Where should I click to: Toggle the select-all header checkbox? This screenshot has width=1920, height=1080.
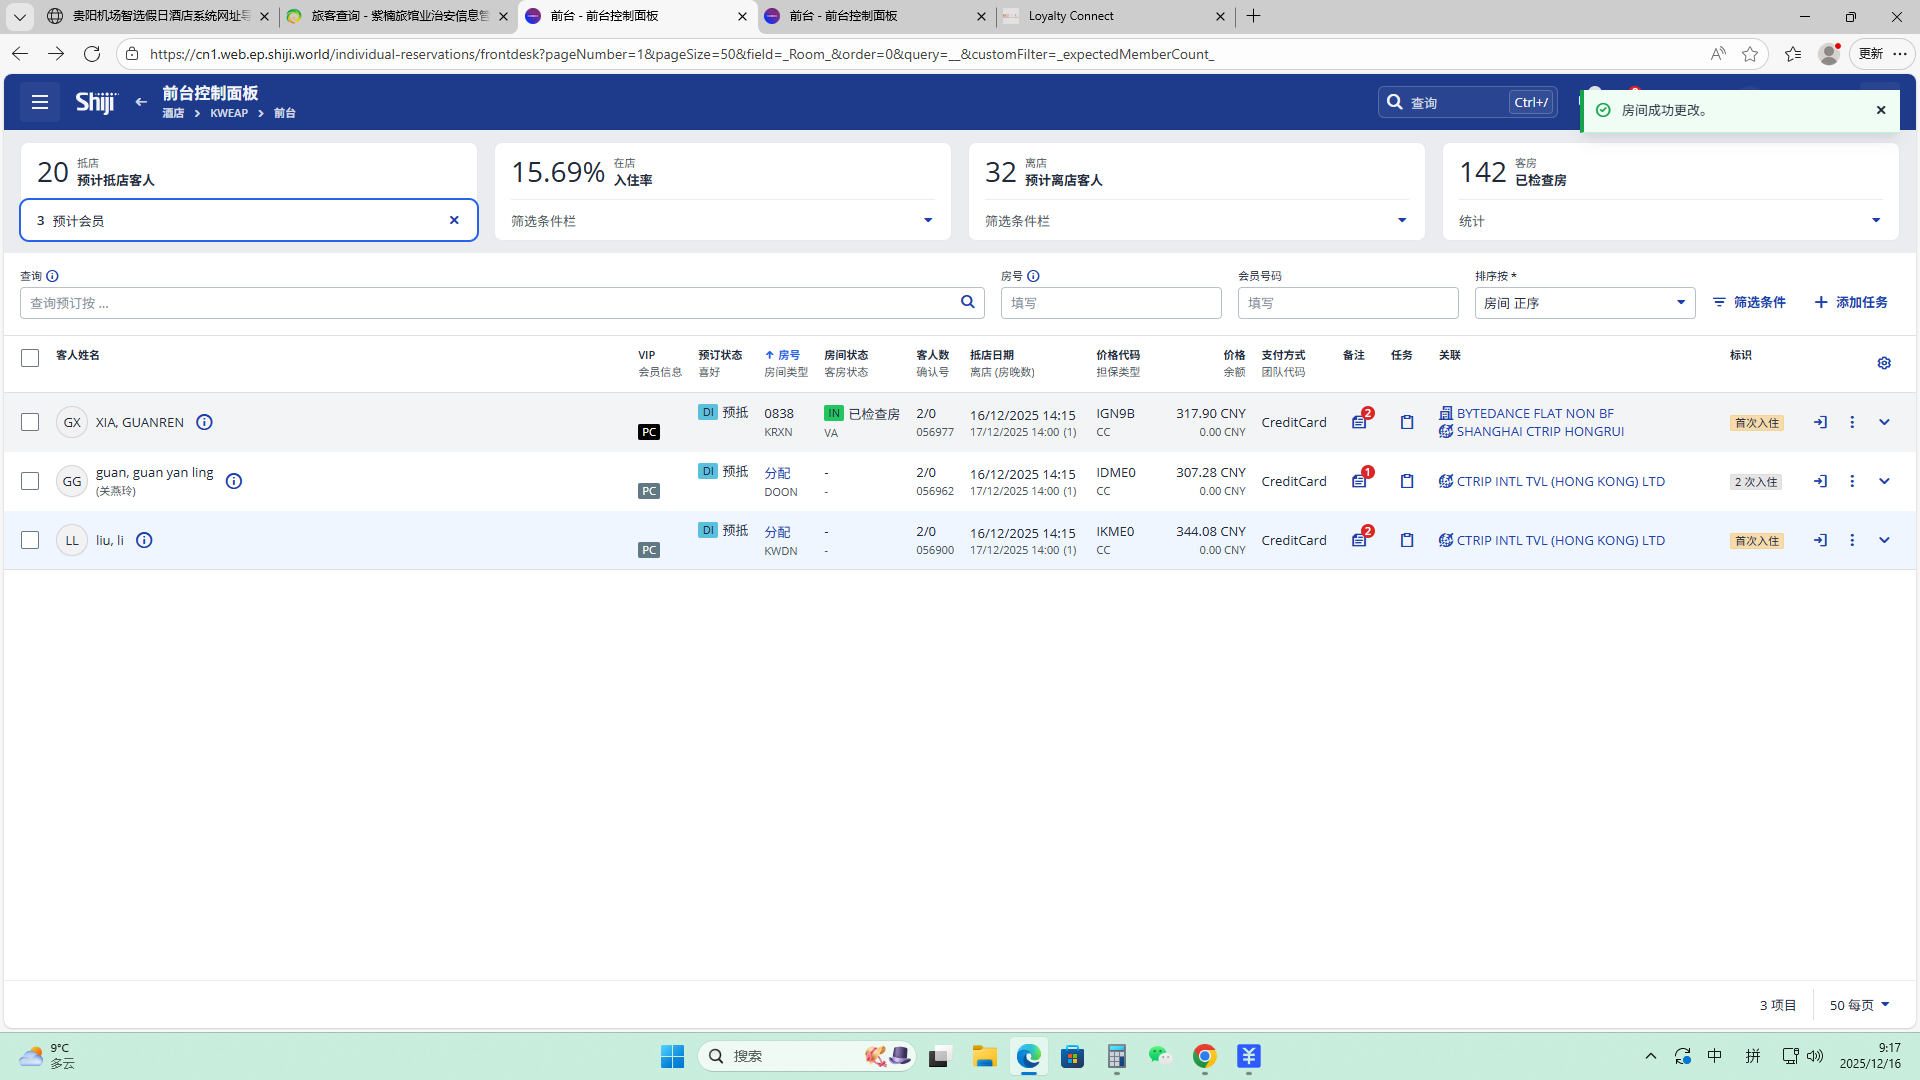pyautogui.click(x=30, y=358)
